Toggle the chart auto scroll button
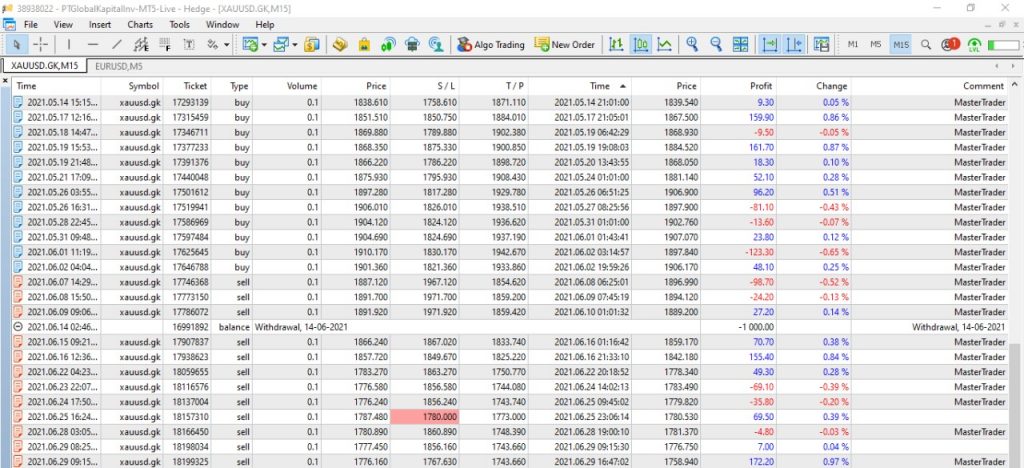 770,45
